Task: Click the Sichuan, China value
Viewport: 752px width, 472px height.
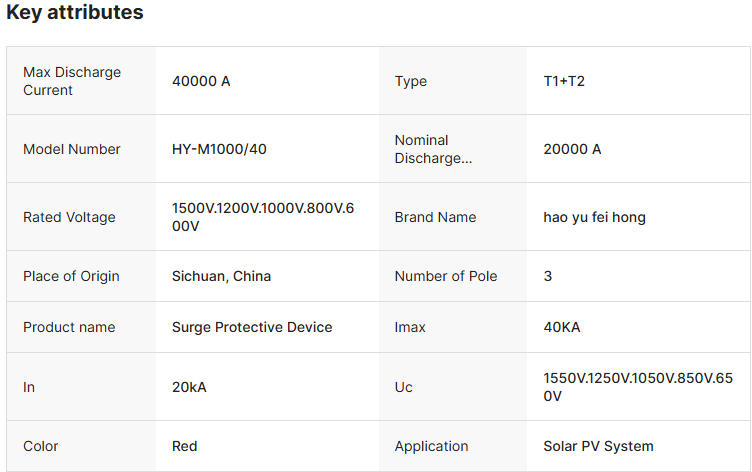Action: pyautogui.click(x=221, y=276)
